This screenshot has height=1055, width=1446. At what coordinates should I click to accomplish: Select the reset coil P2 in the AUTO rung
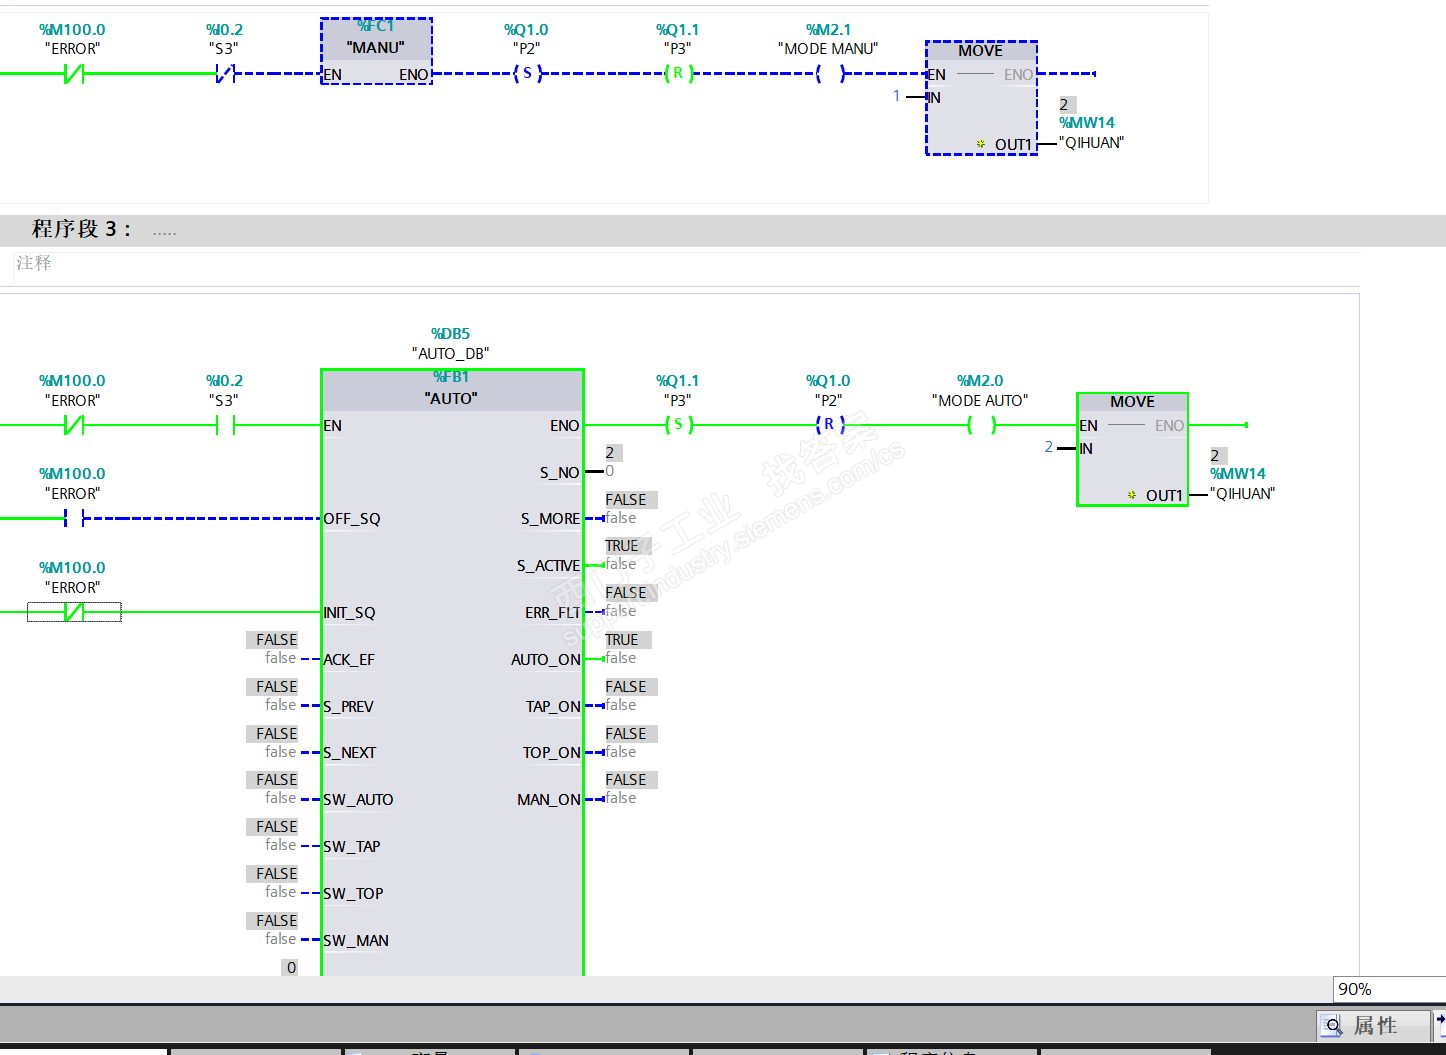pyautogui.click(x=829, y=425)
